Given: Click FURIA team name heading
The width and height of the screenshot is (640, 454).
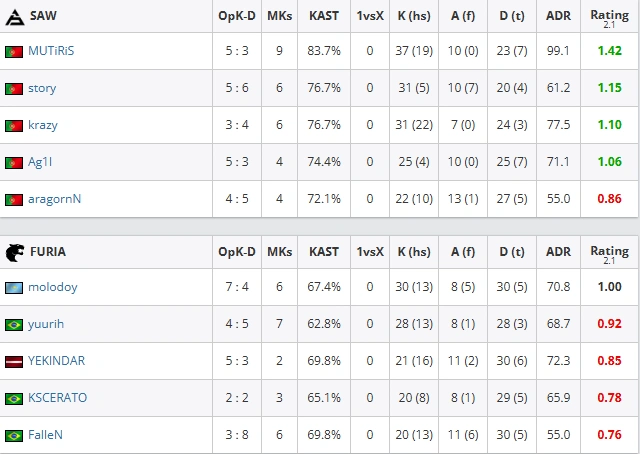Looking at the screenshot, I should coord(48,252).
